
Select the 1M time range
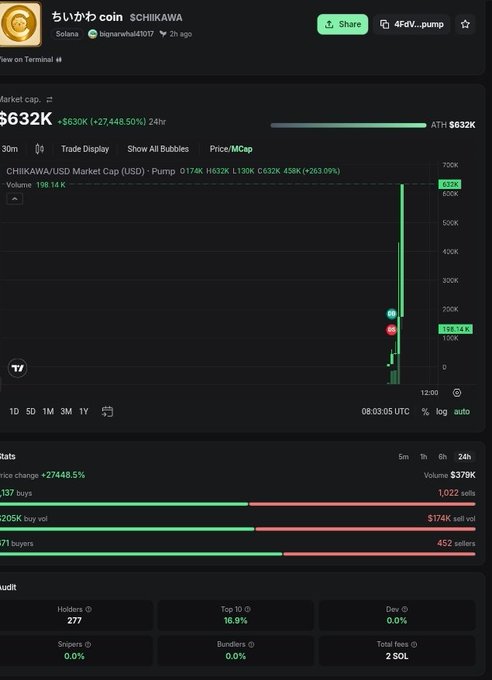[48, 412]
